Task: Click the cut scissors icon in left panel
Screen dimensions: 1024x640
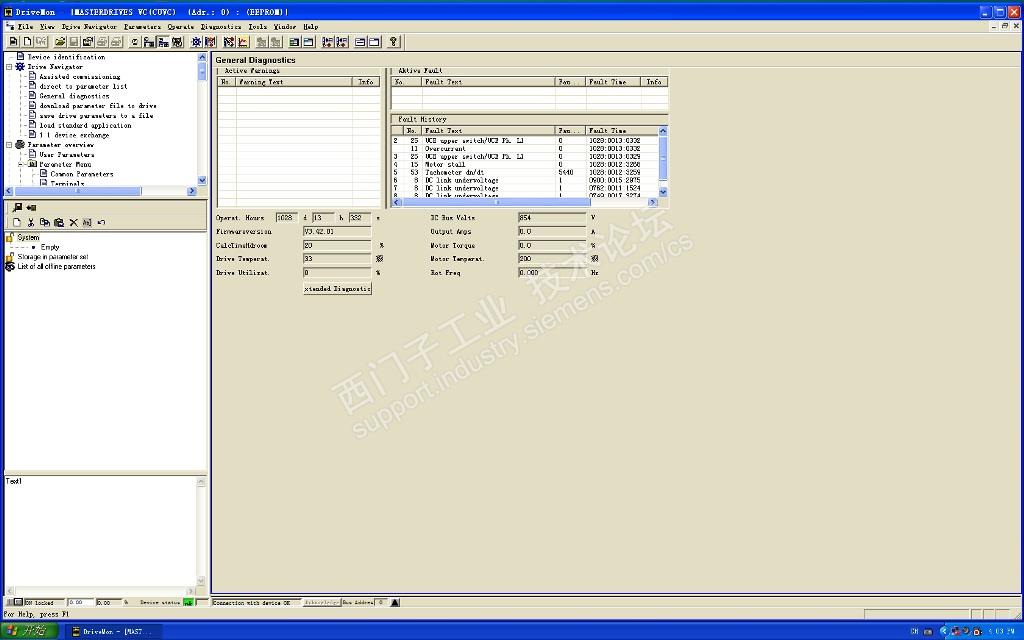Action: point(31,223)
